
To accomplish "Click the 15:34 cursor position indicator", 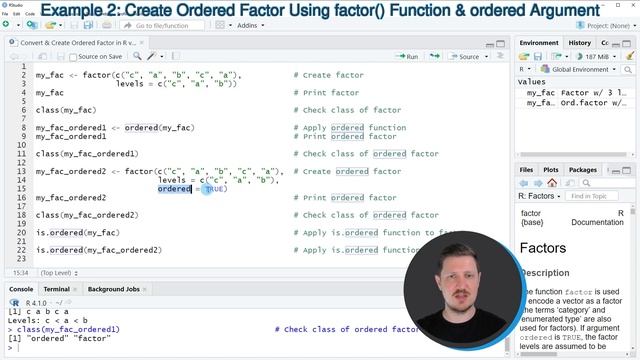I will pyautogui.click(x=20, y=273).
